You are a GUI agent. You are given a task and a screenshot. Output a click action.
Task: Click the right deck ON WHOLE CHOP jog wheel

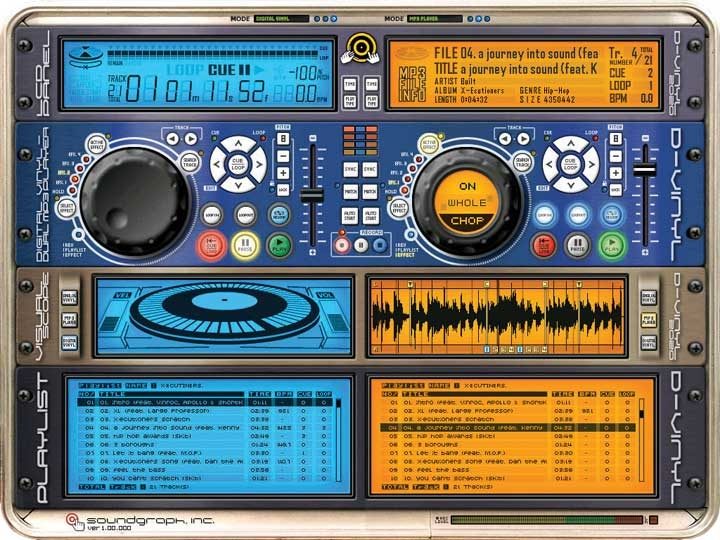[467, 202]
